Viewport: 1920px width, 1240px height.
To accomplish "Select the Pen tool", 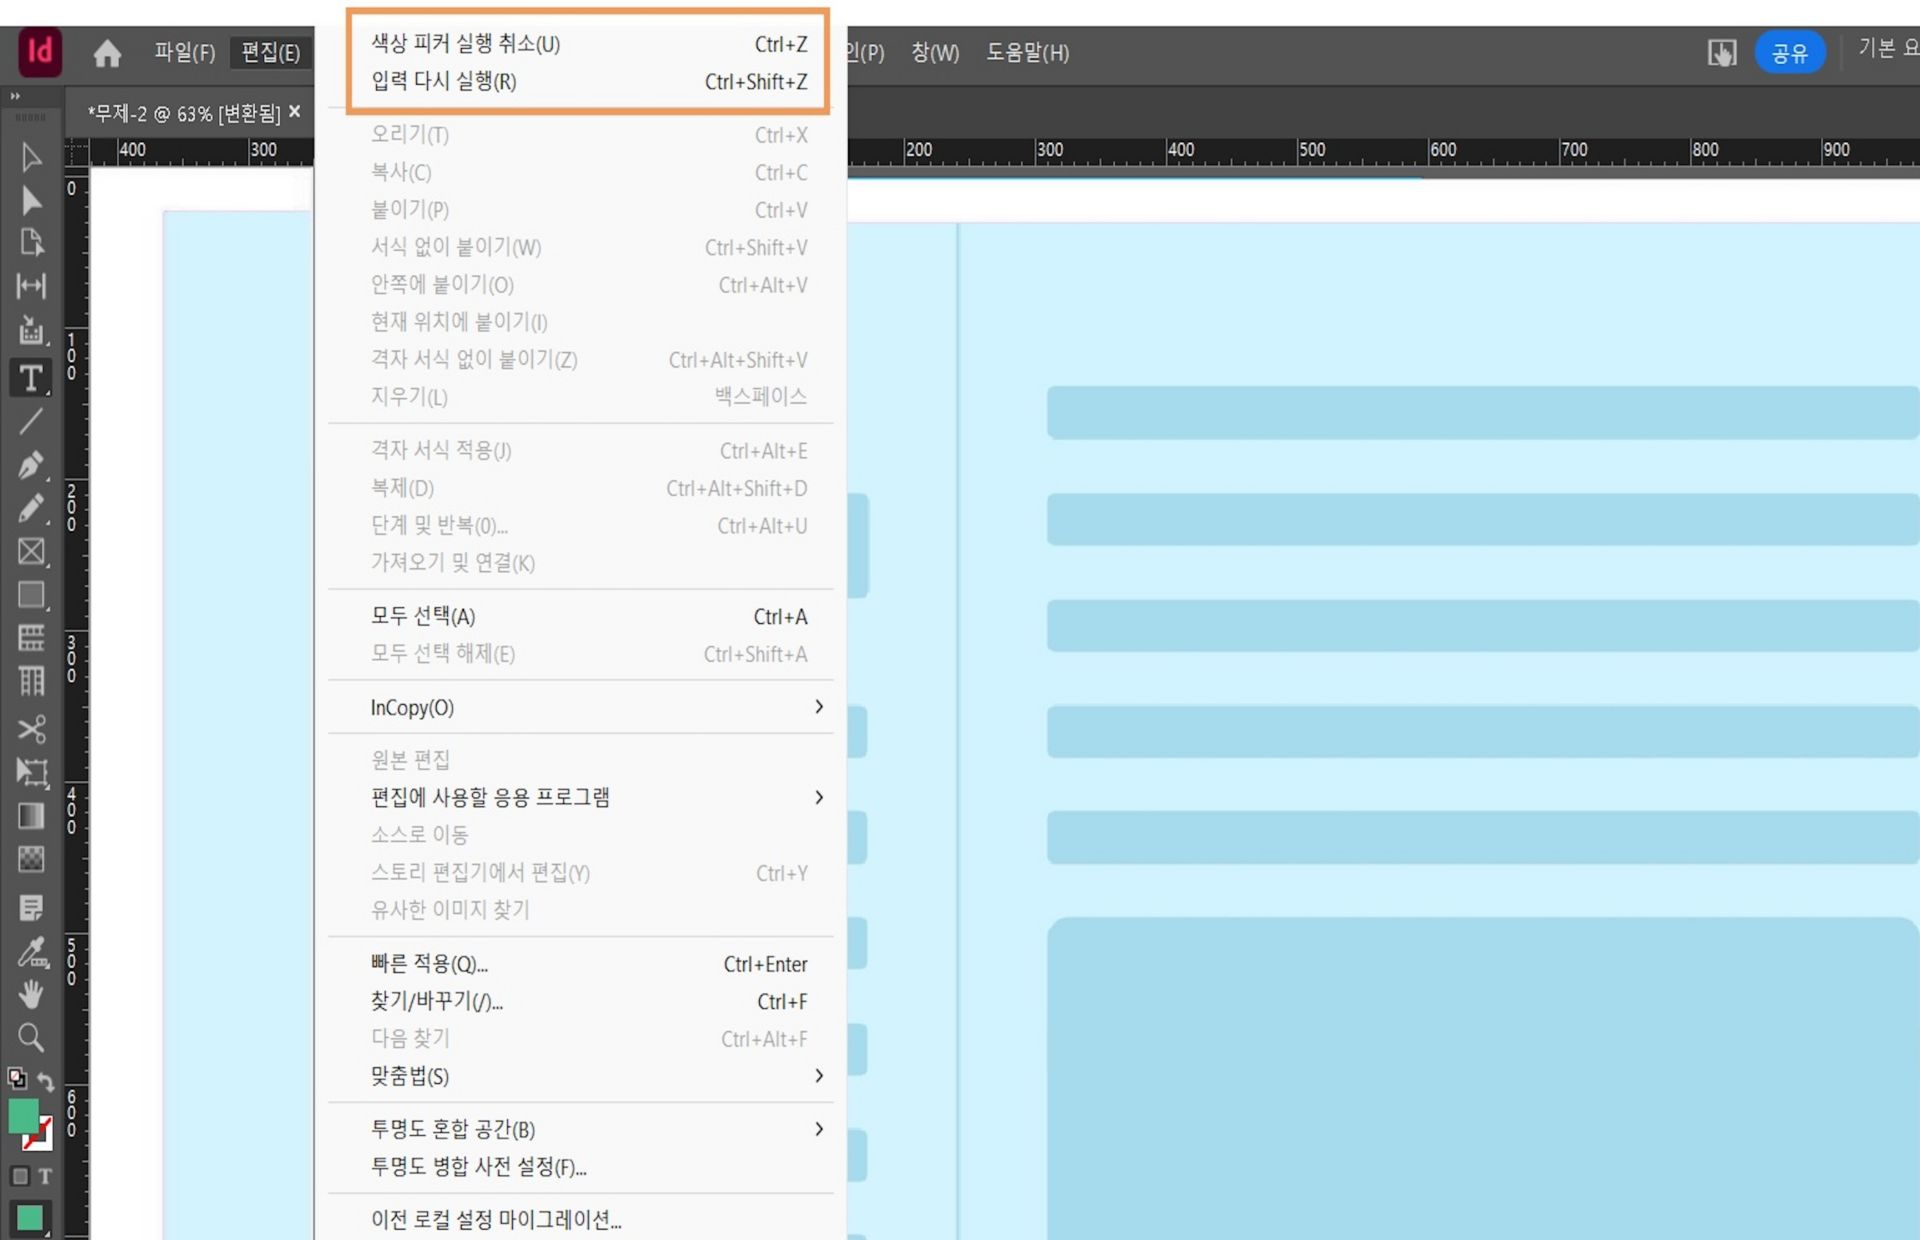I will (32, 465).
